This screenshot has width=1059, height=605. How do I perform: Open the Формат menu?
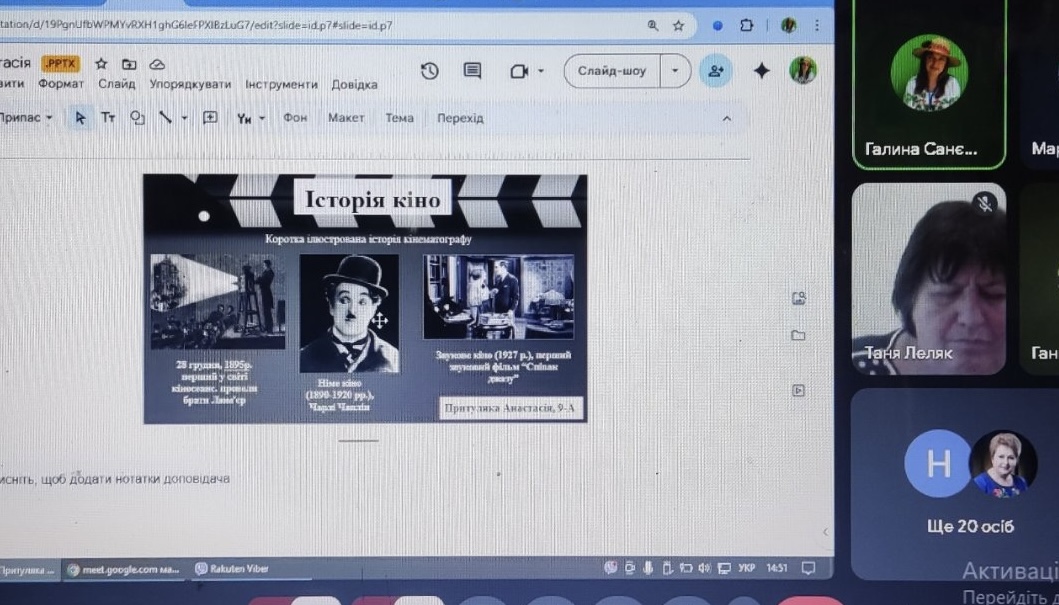pyautogui.click(x=61, y=85)
